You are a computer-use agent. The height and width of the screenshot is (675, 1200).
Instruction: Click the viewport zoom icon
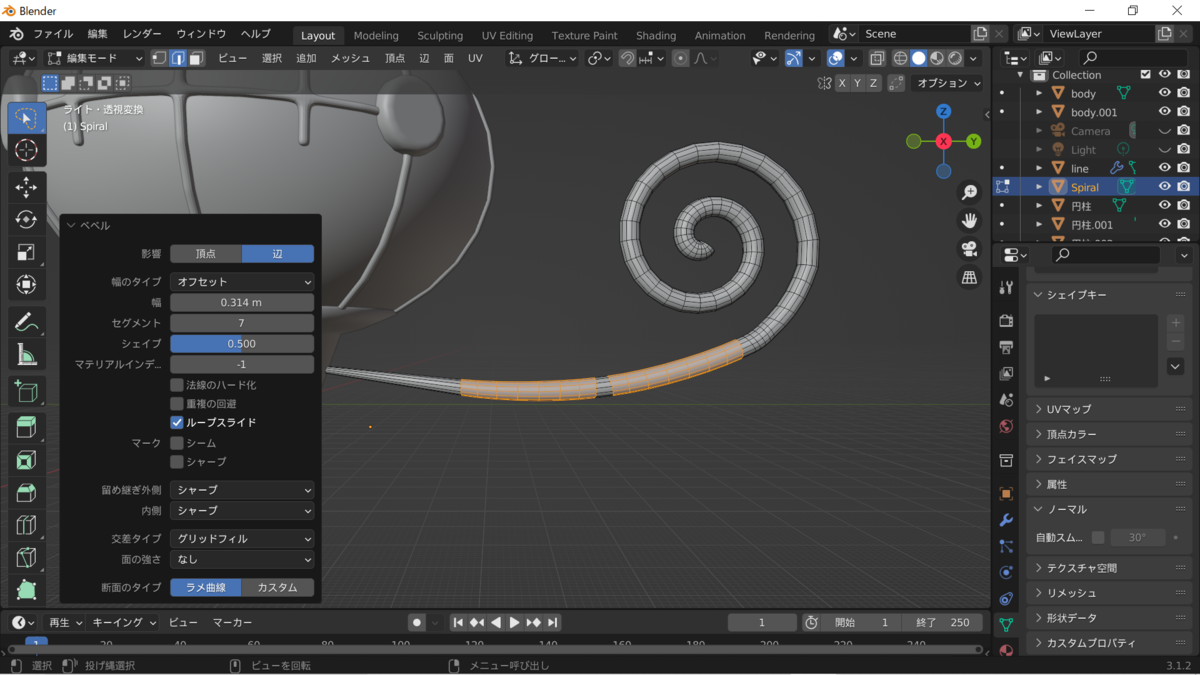click(x=969, y=192)
